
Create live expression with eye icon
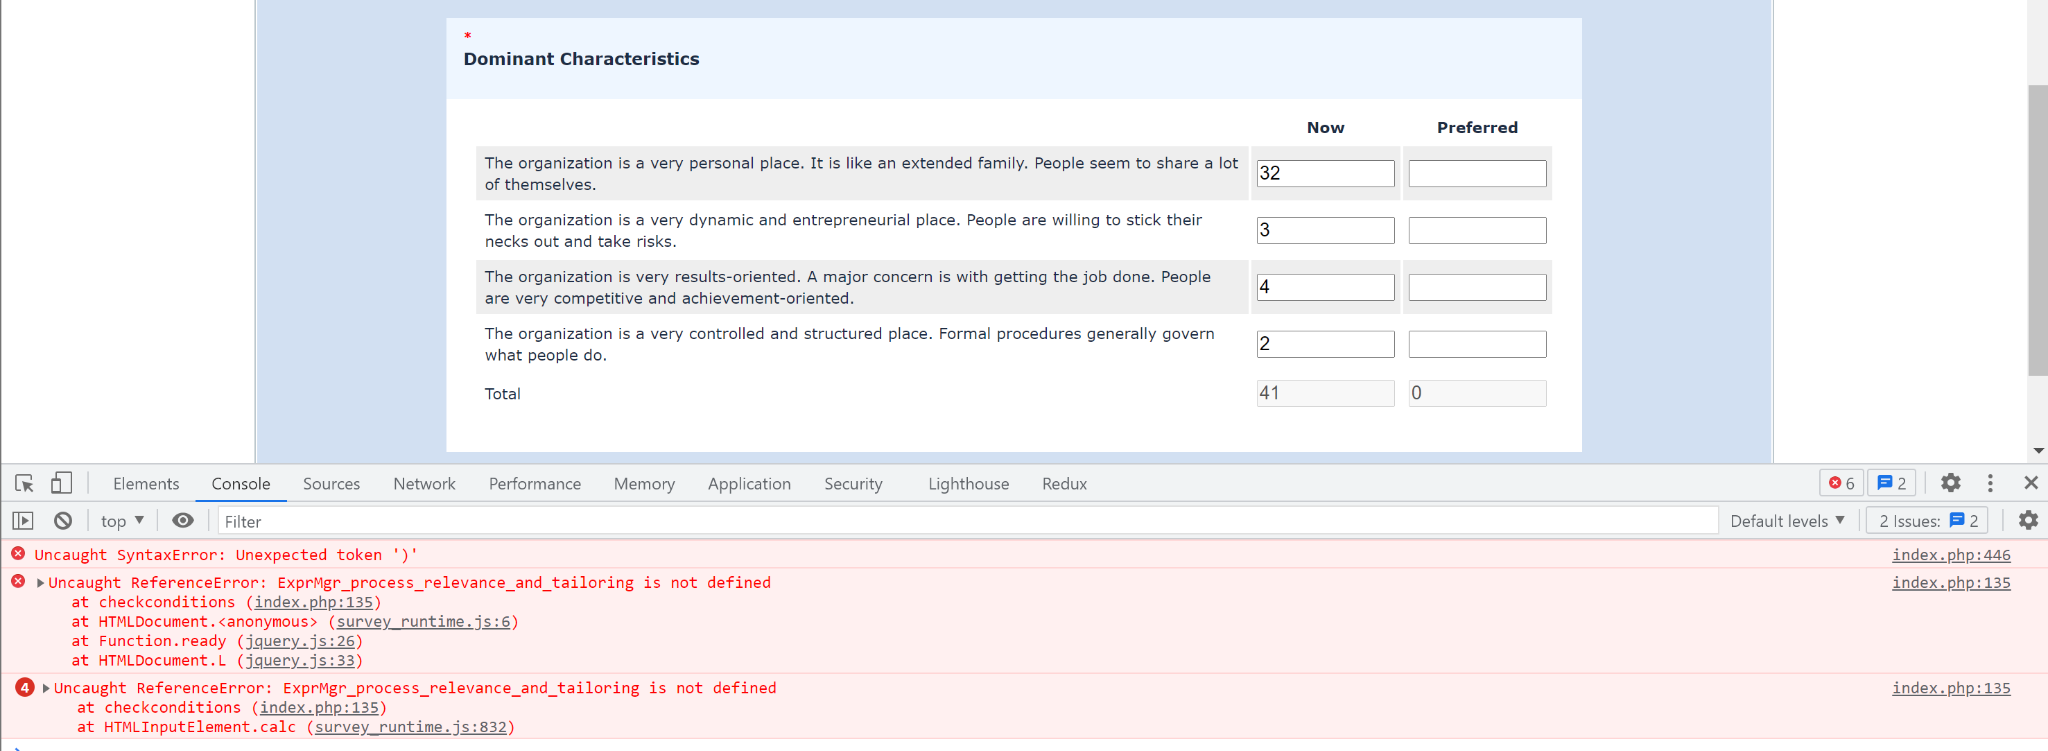point(182,521)
